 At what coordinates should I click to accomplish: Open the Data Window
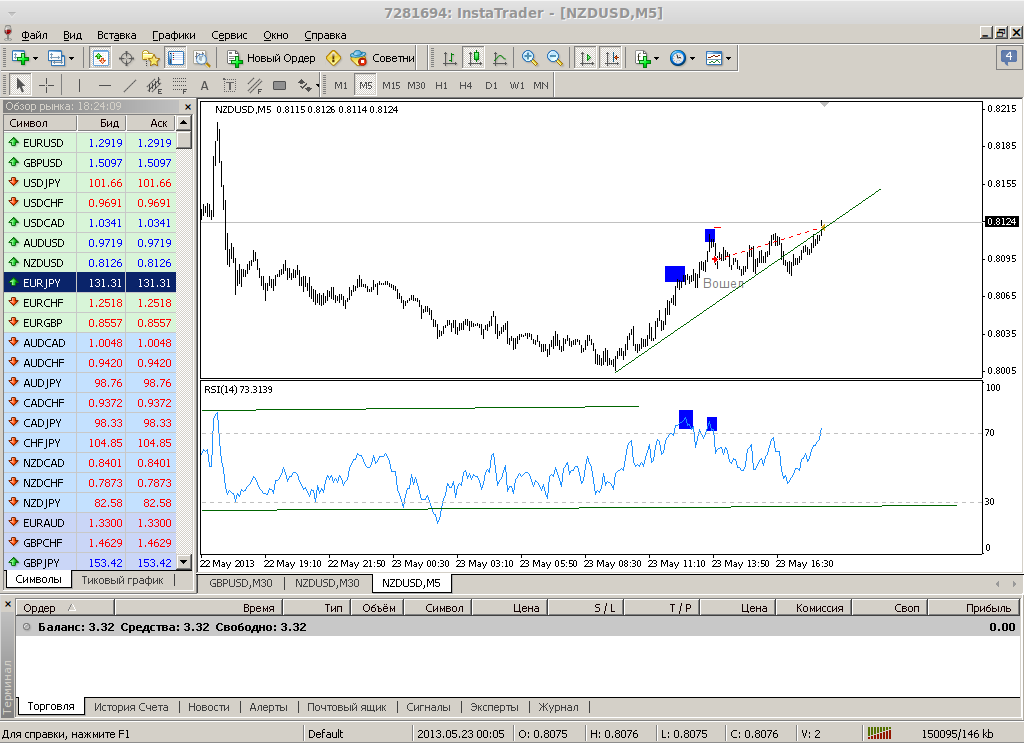pos(126,58)
